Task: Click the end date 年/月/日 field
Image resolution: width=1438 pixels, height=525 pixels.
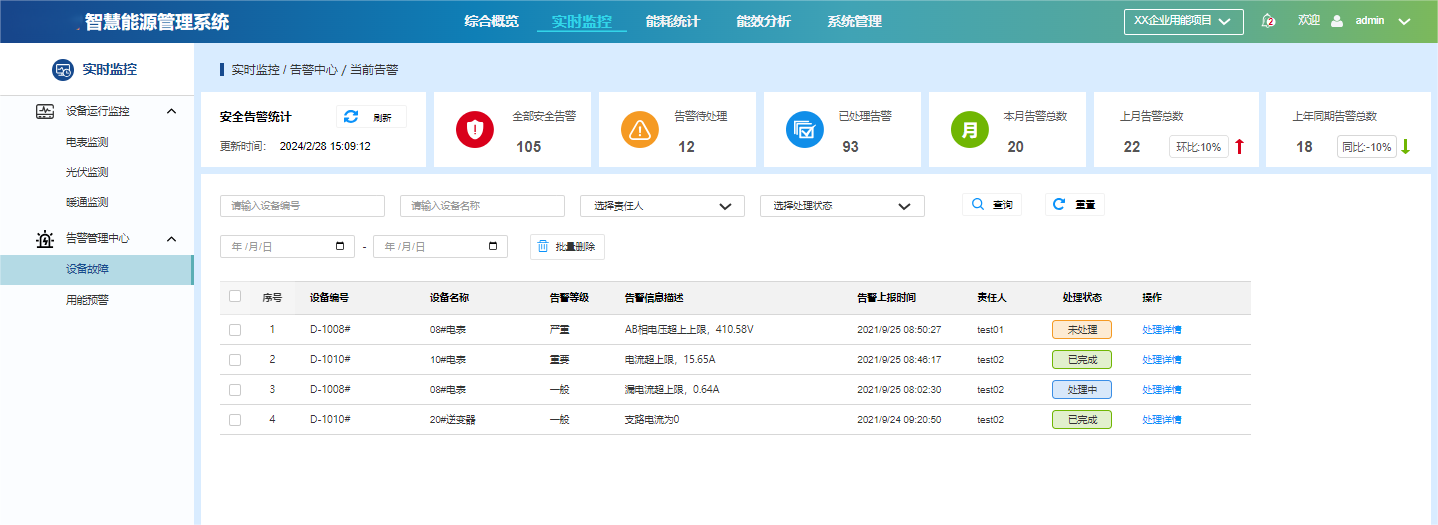Action: click(440, 246)
